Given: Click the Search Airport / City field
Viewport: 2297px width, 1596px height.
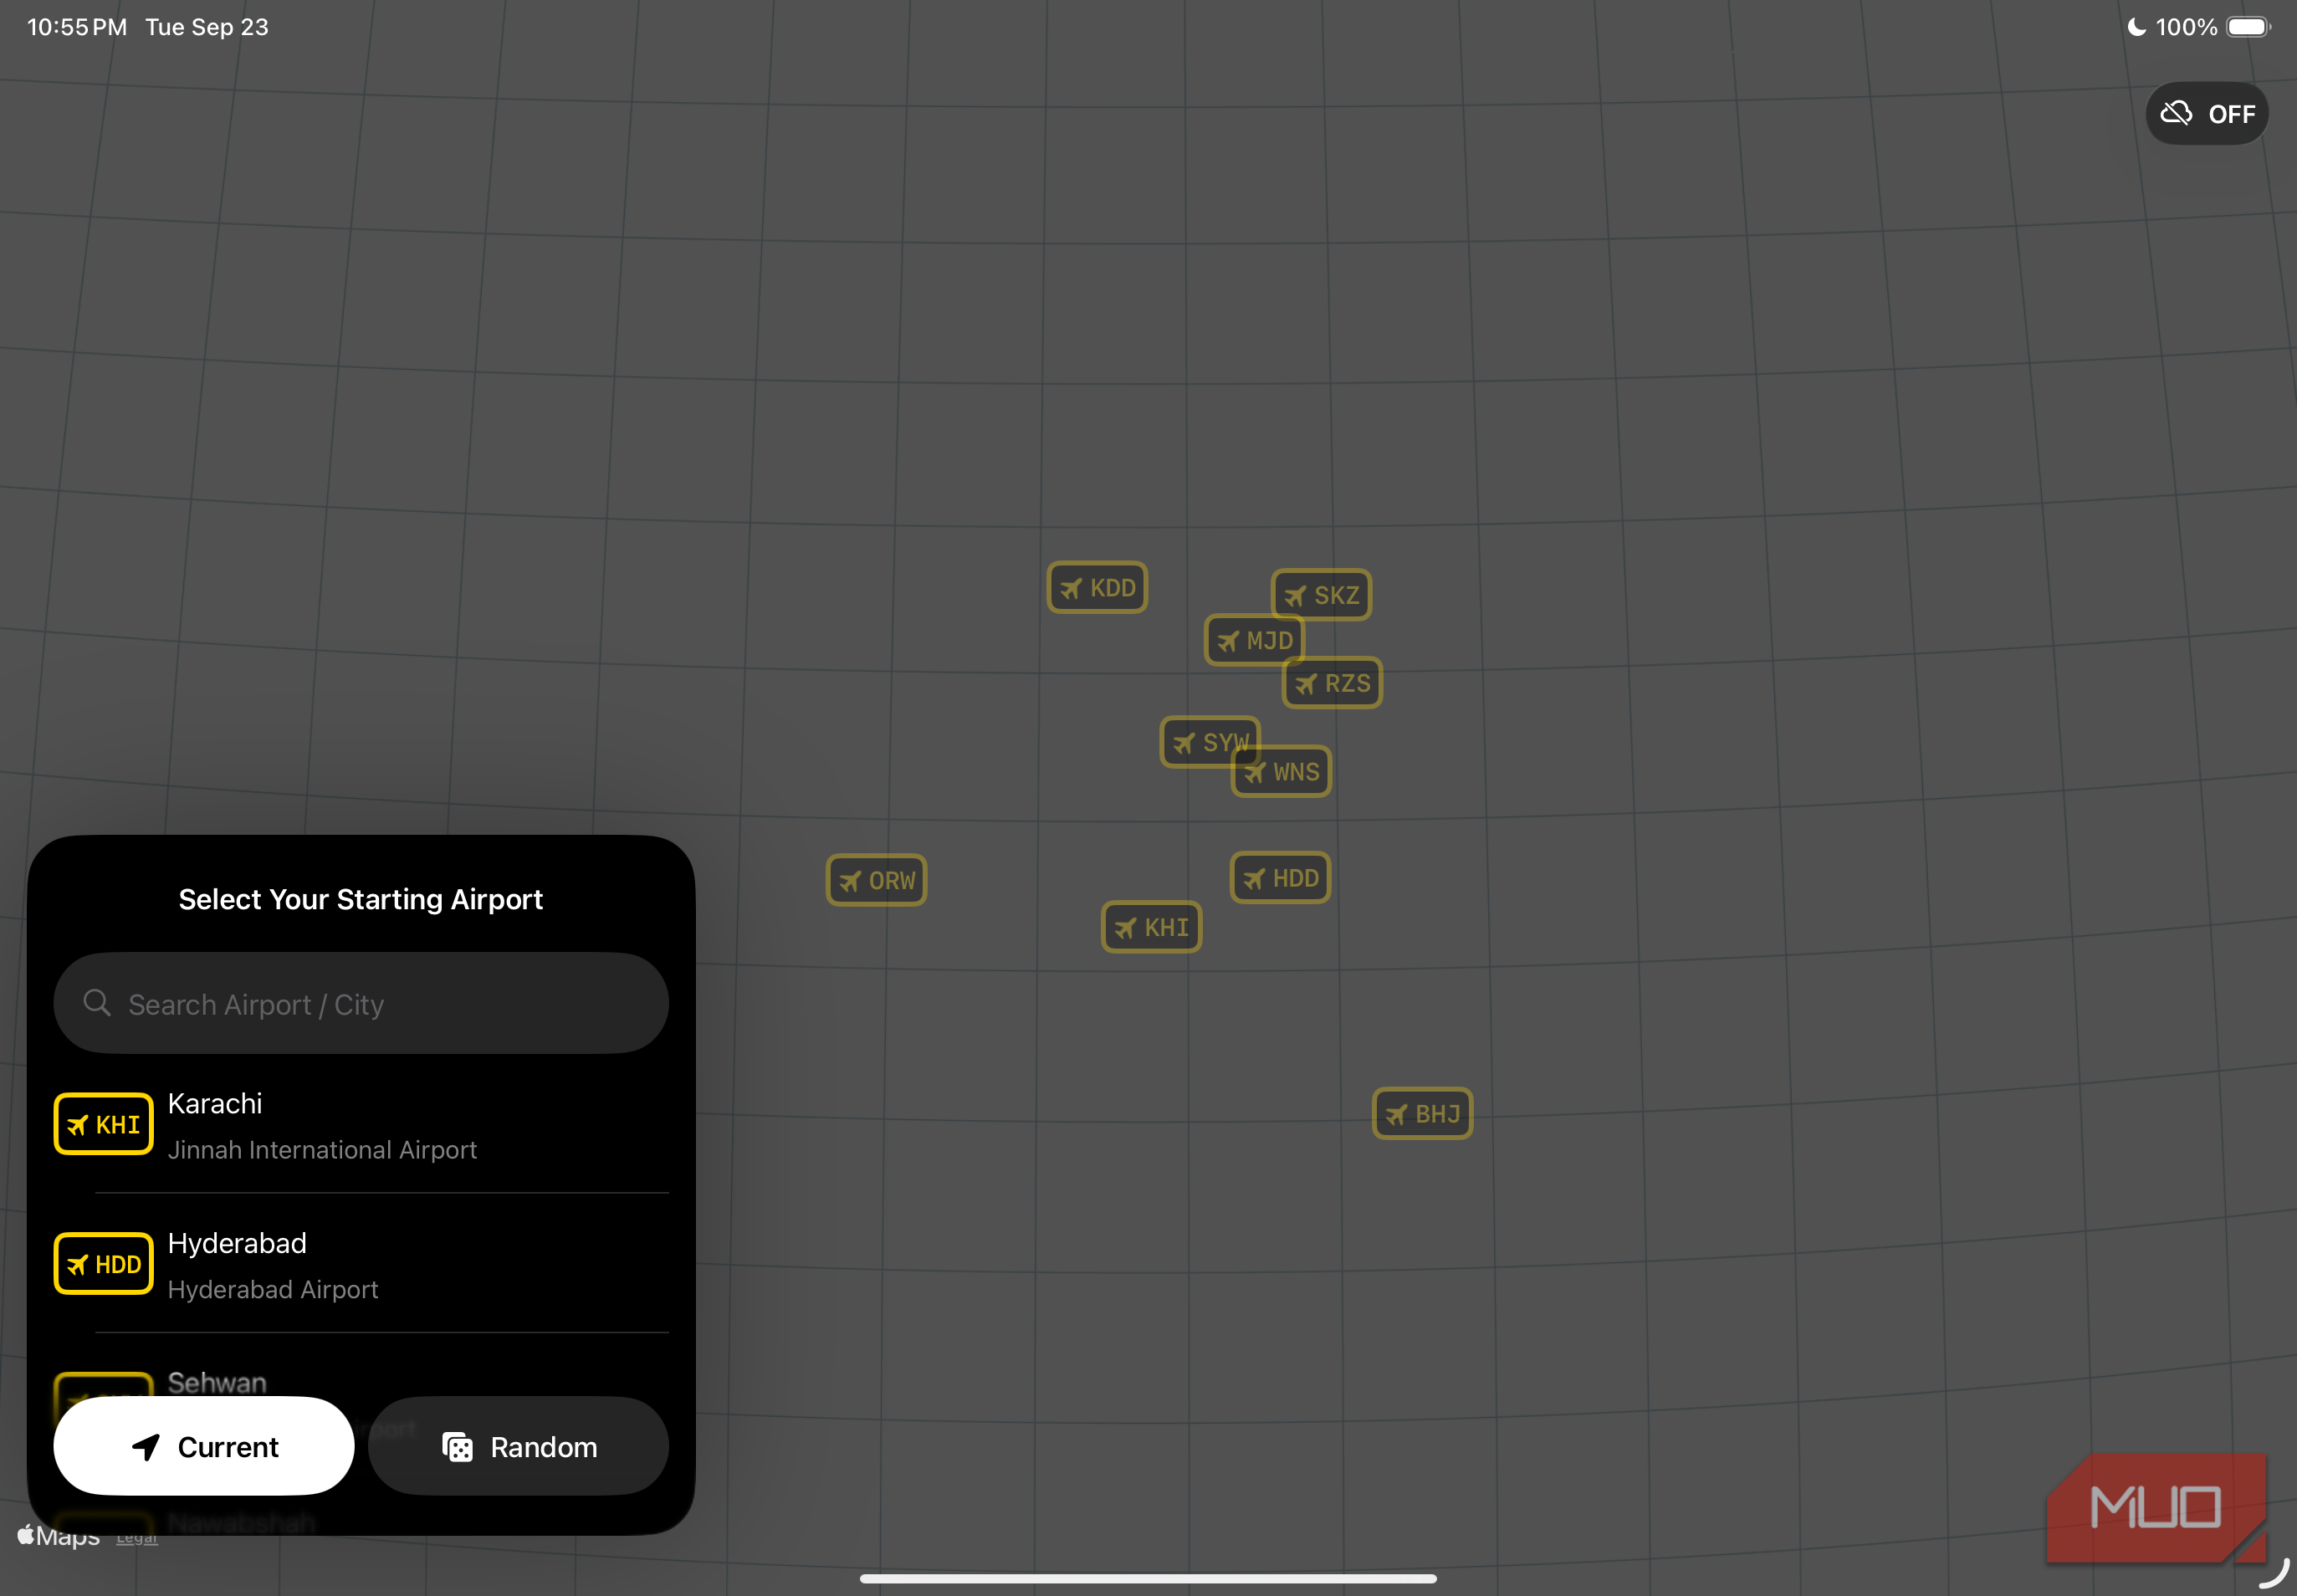Looking at the screenshot, I should 361,1003.
